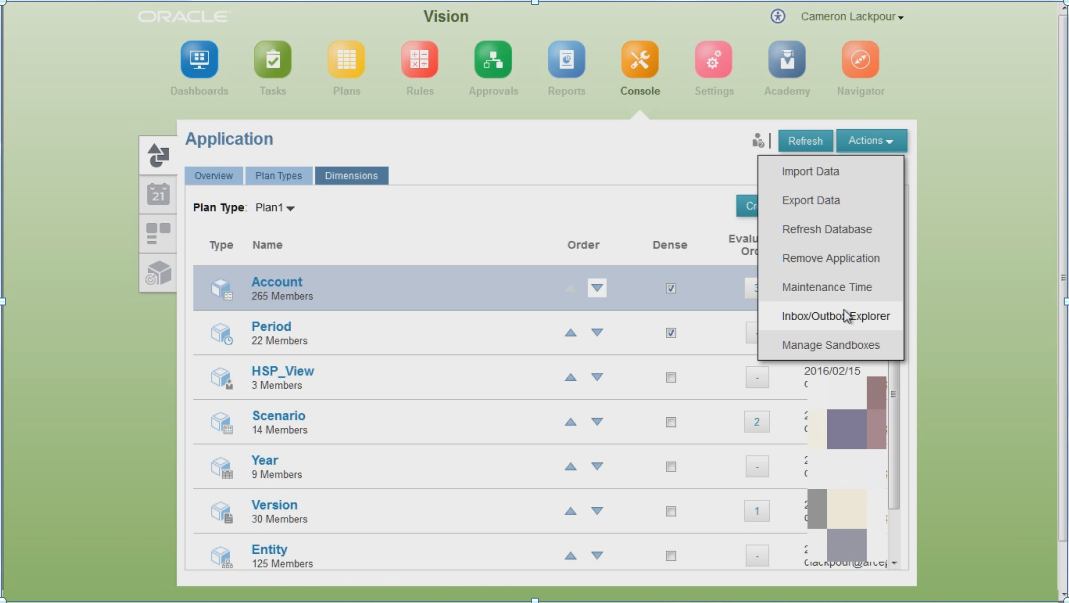The height and width of the screenshot is (603, 1069).
Task: Choose Refresh Database menu item
Action: [830, 229]
